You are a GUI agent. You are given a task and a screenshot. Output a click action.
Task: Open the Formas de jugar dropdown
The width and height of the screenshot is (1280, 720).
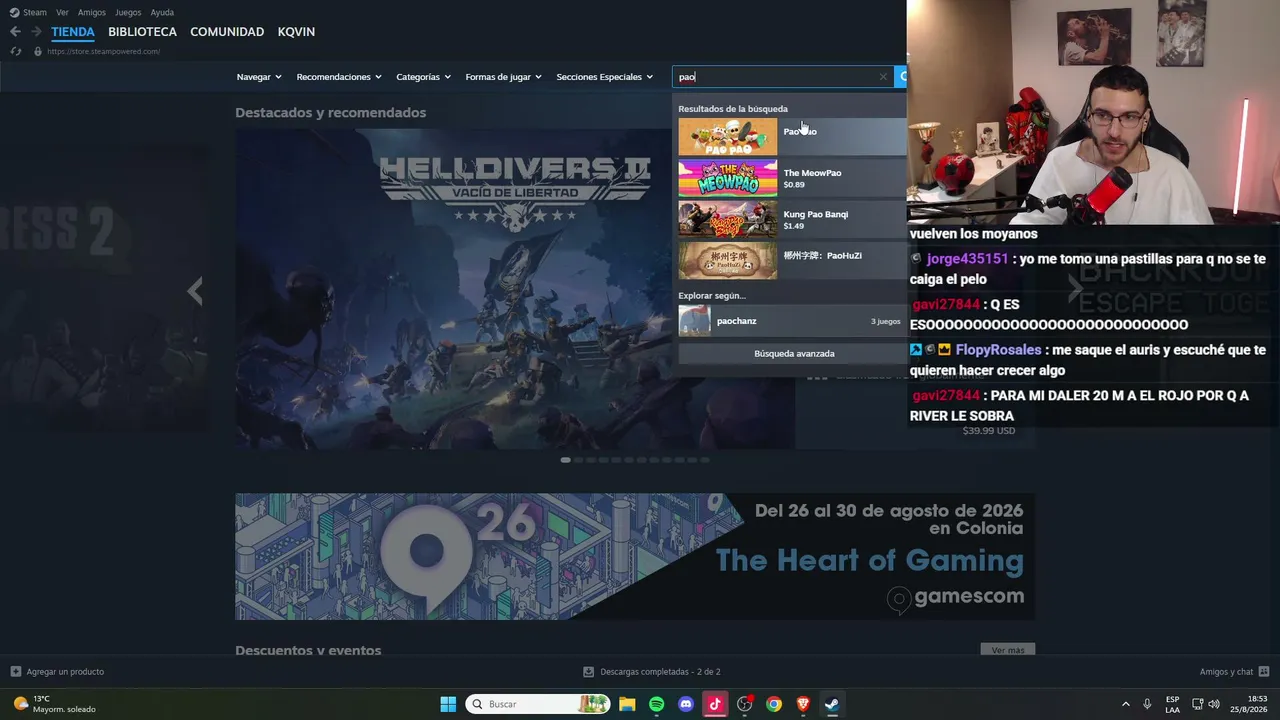tap(503, 77)
